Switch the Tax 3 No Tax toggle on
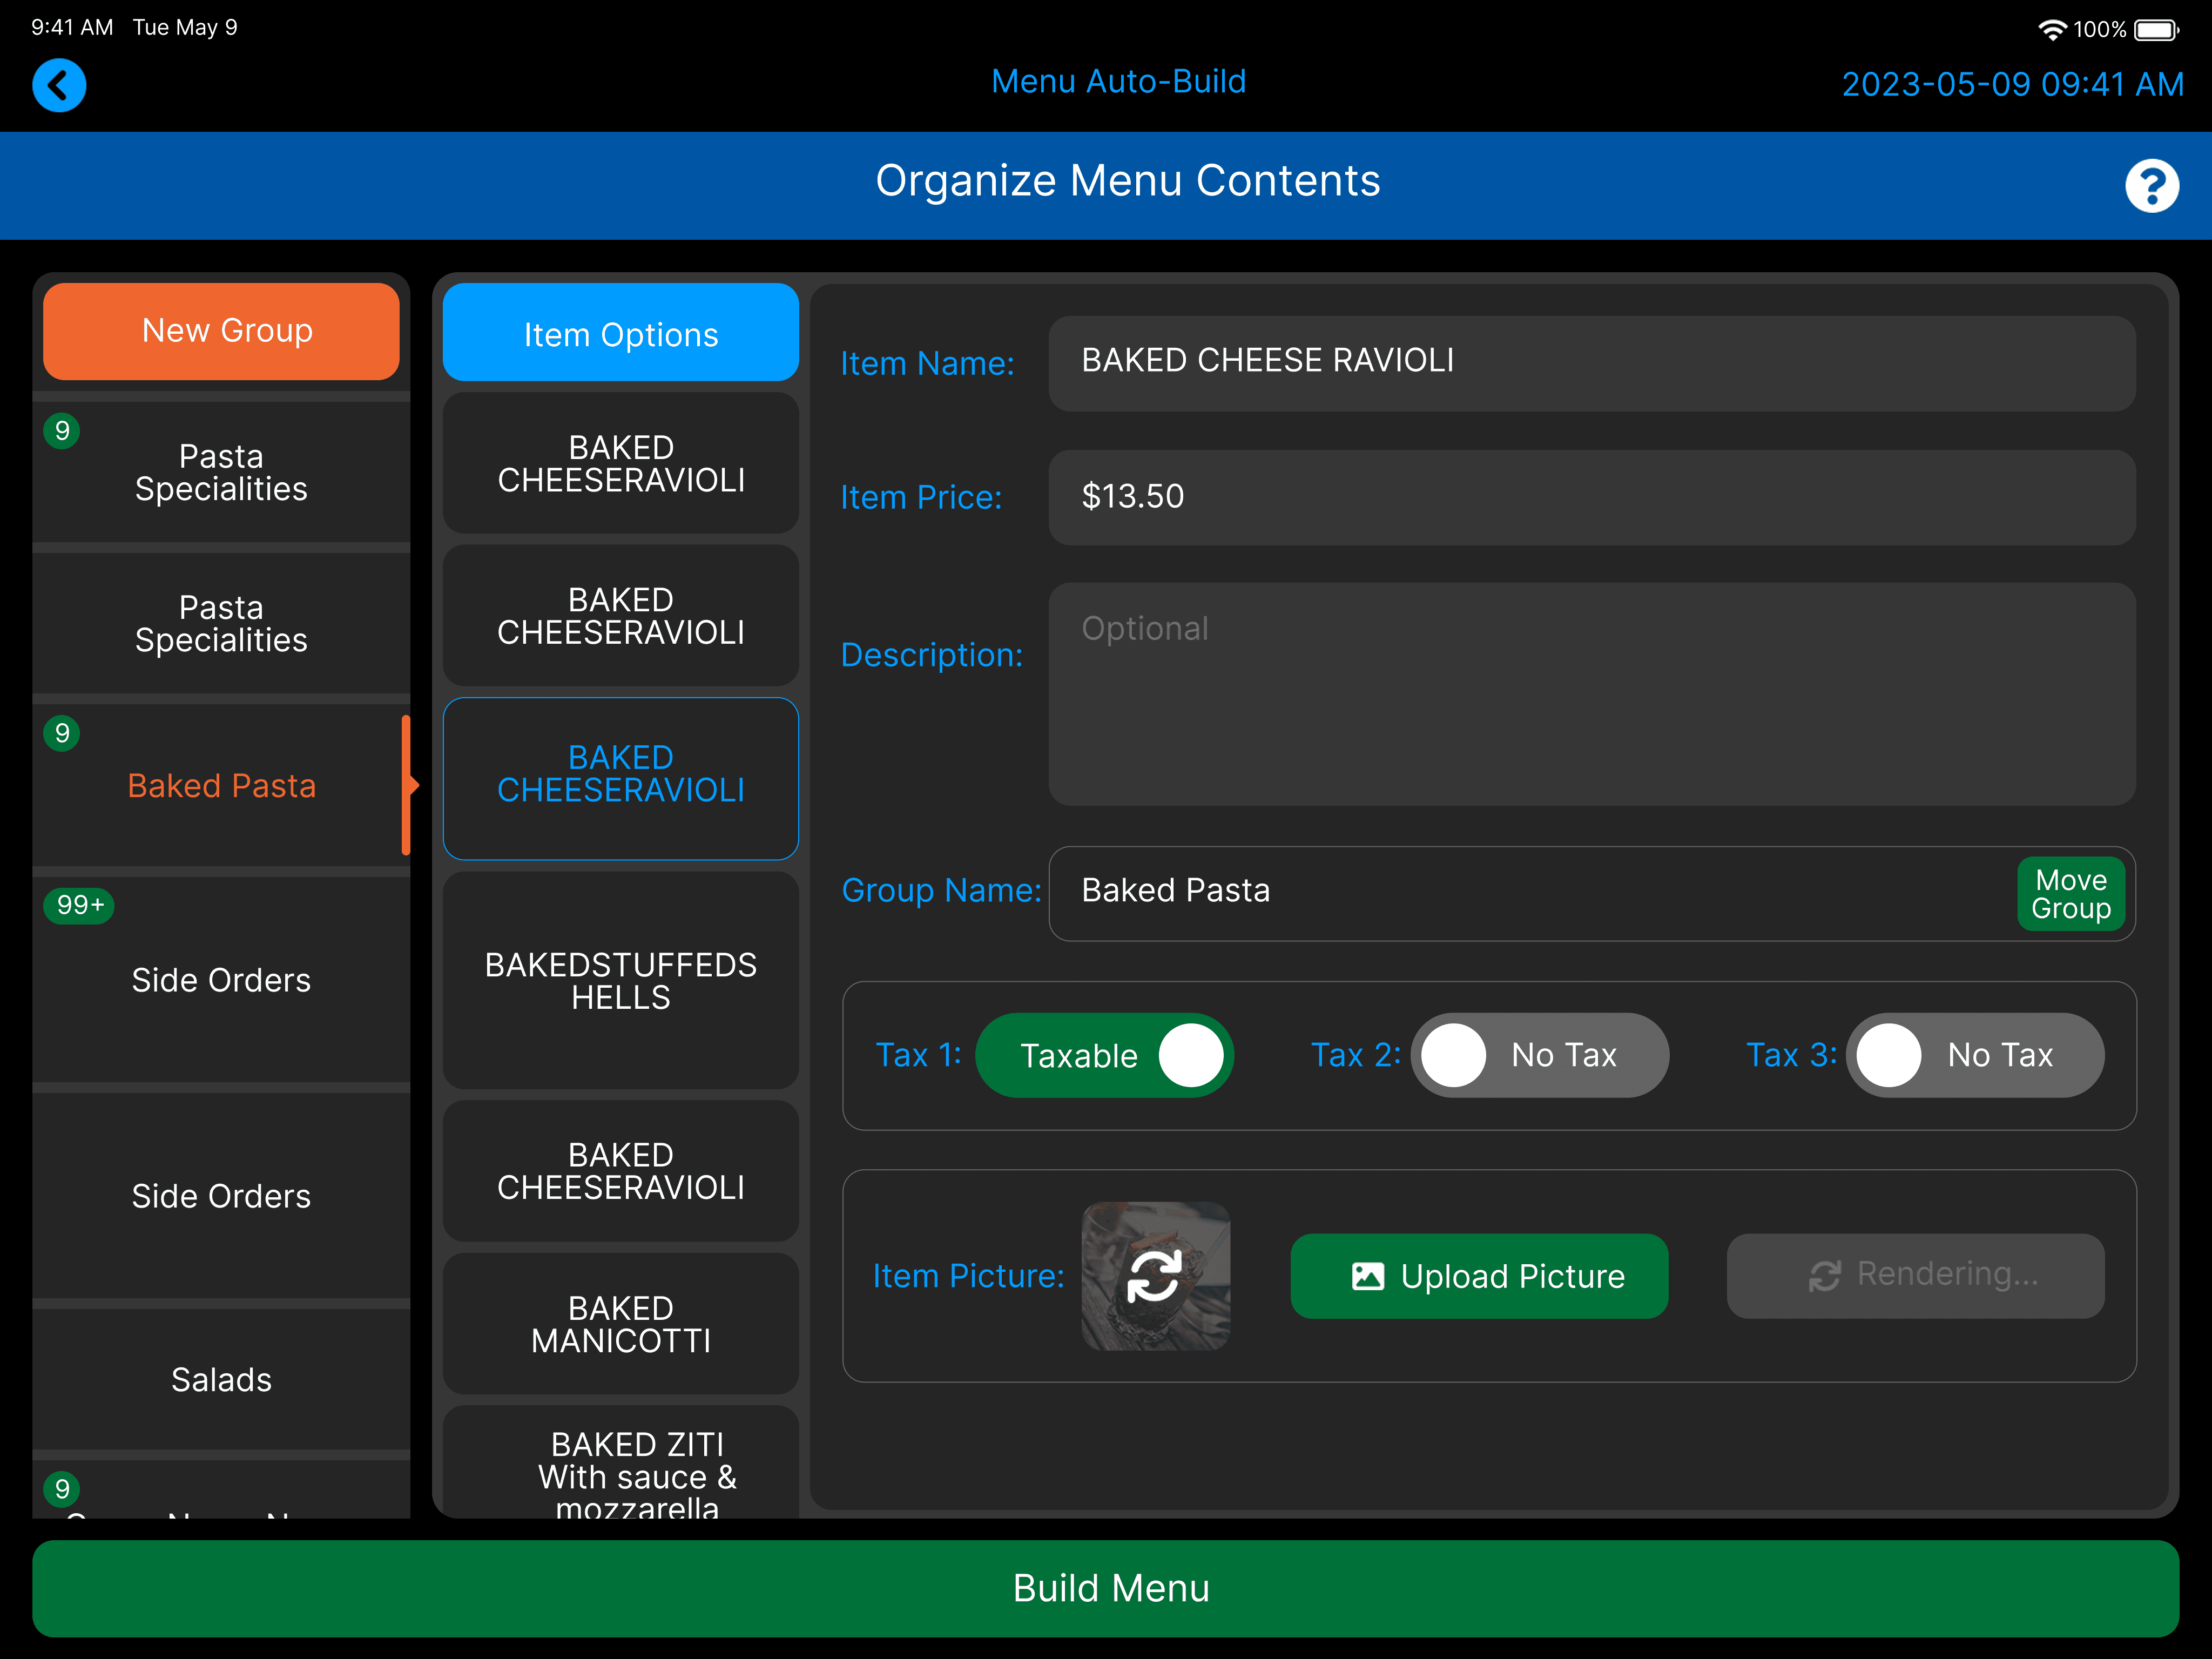The height and width of the screenshot is (1659, 2212). [x=1974, y=1054]
